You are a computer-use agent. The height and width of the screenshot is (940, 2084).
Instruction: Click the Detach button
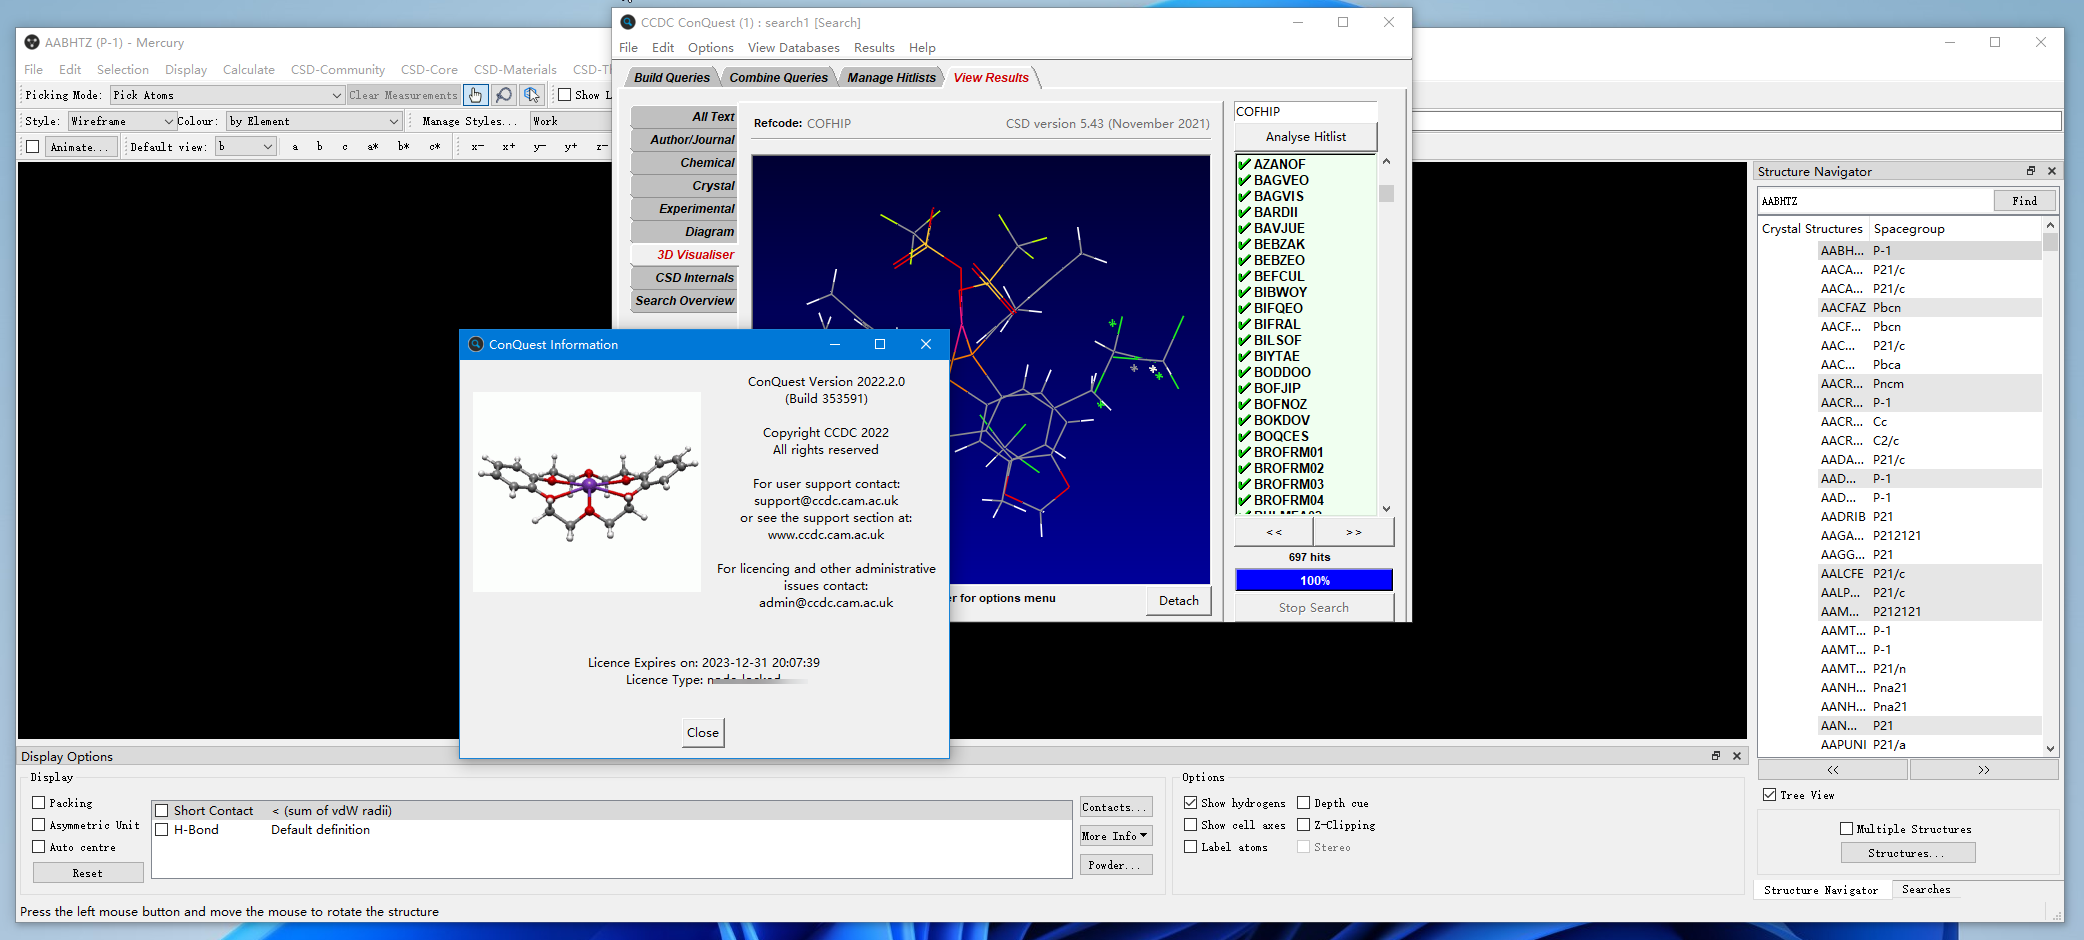pyautogui.click(x=1179, y=601)
